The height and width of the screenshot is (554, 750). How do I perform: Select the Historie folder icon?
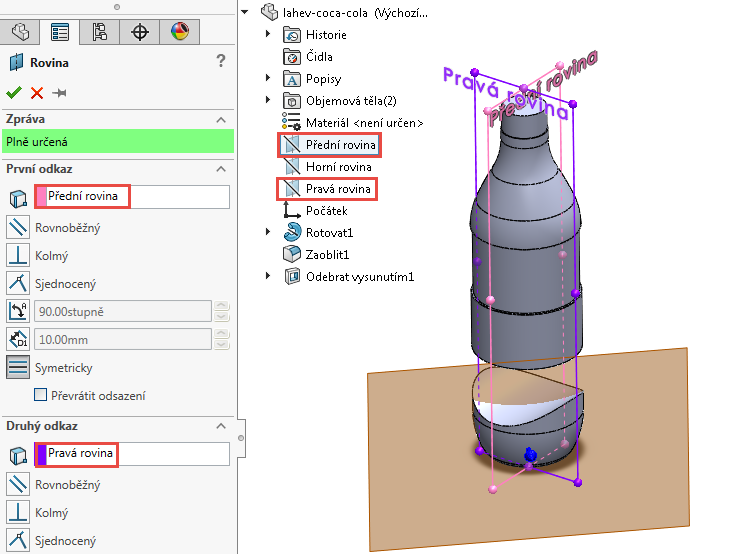pos(292,34)
